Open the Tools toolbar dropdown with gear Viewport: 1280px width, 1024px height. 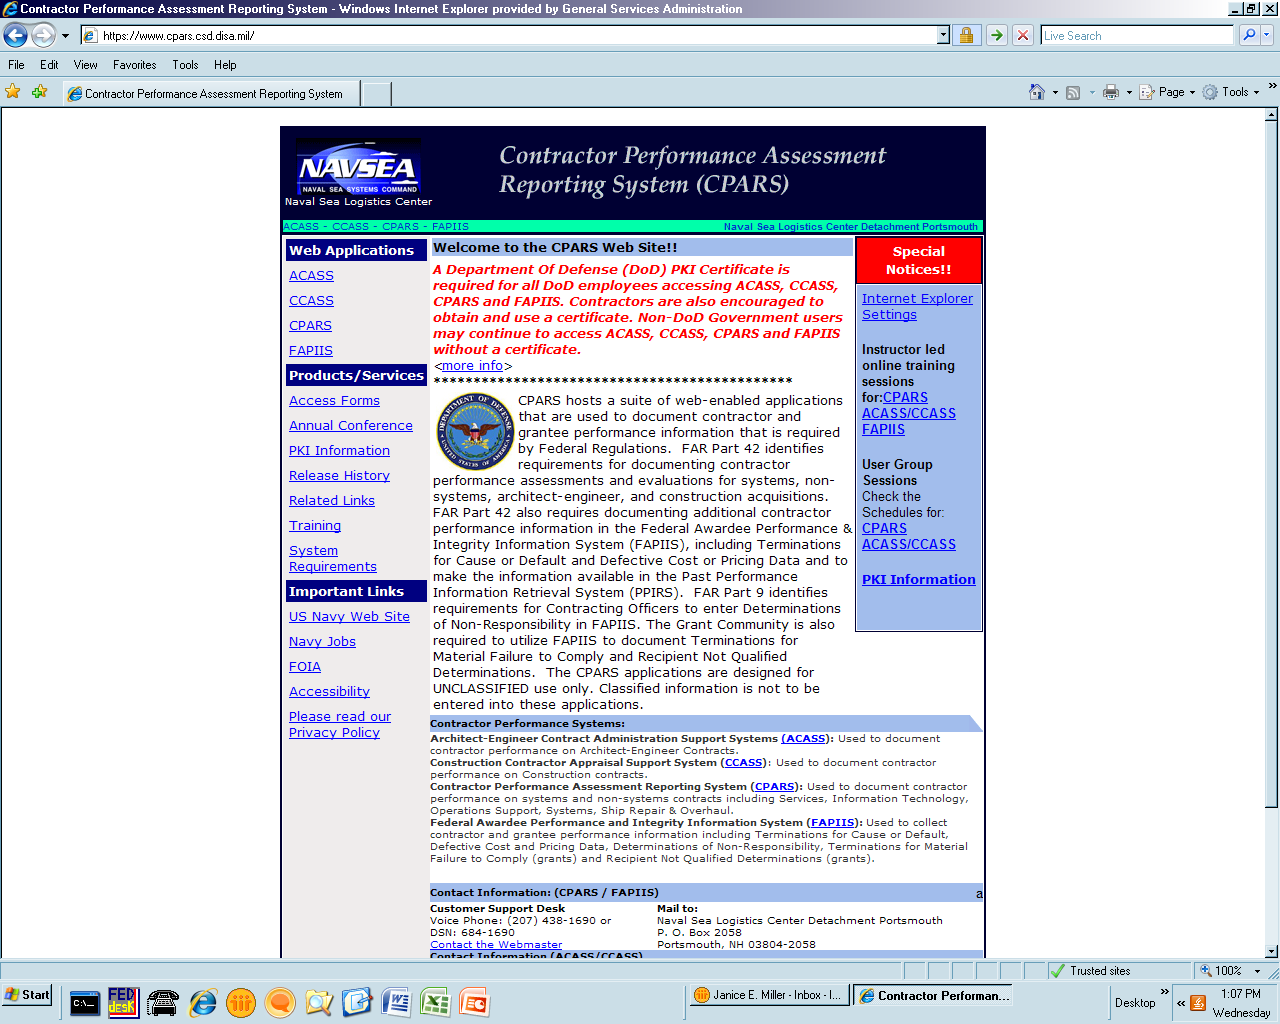pyautogui.click(x=1230, y=92)
